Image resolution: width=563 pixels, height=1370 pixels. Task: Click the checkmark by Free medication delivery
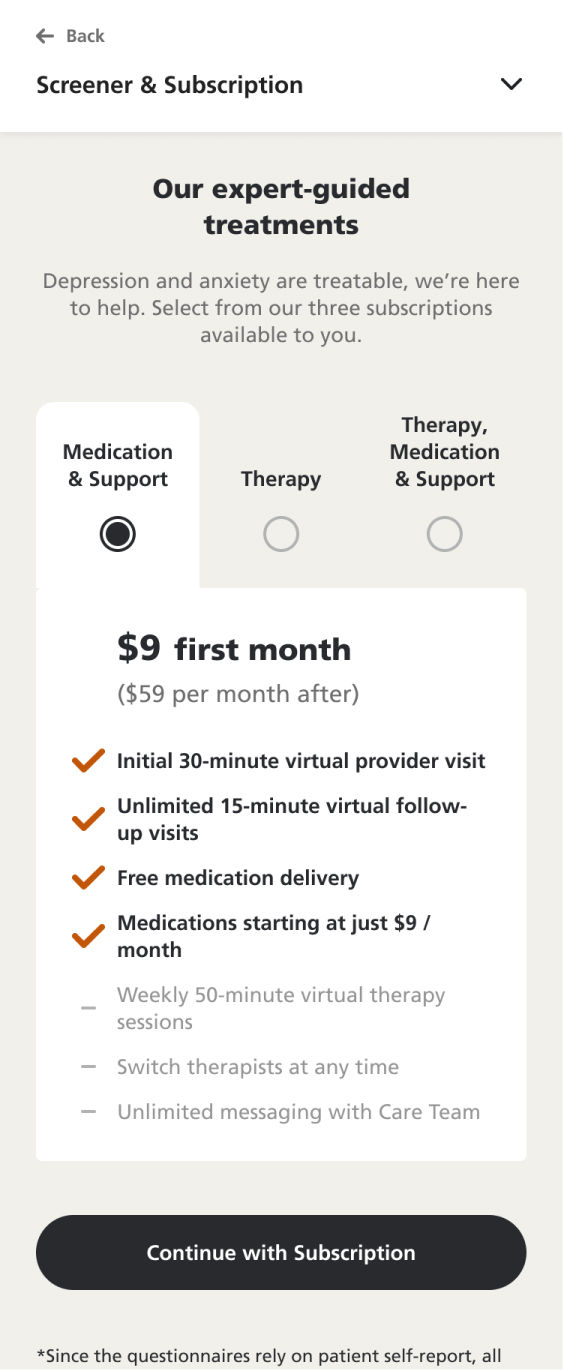88,878
